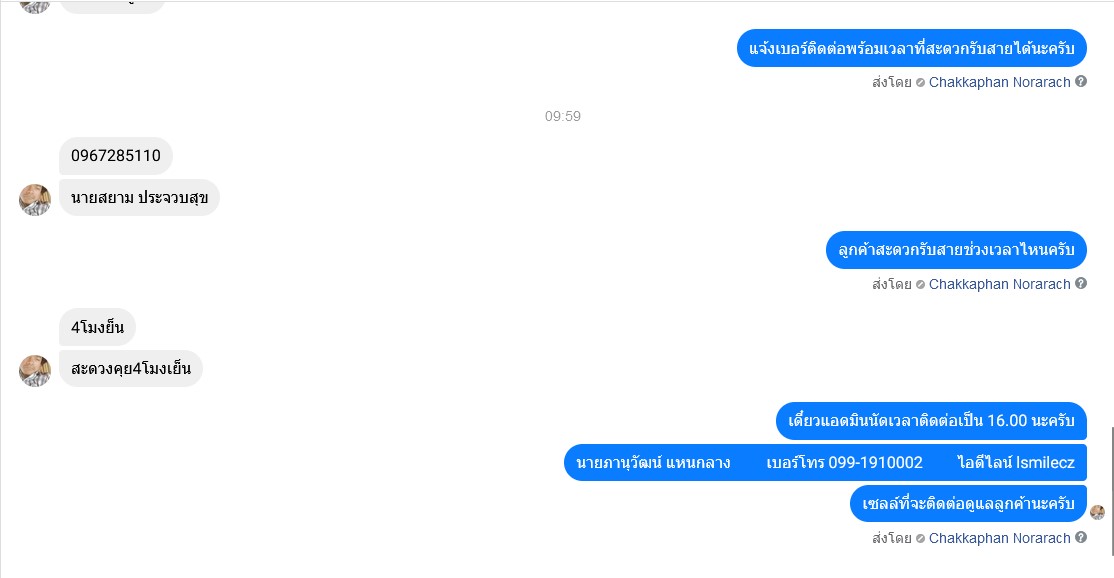Select the แจ้งเบอร์ติดต่อพร้อมเวลา blue message

[x=912, y=48]
